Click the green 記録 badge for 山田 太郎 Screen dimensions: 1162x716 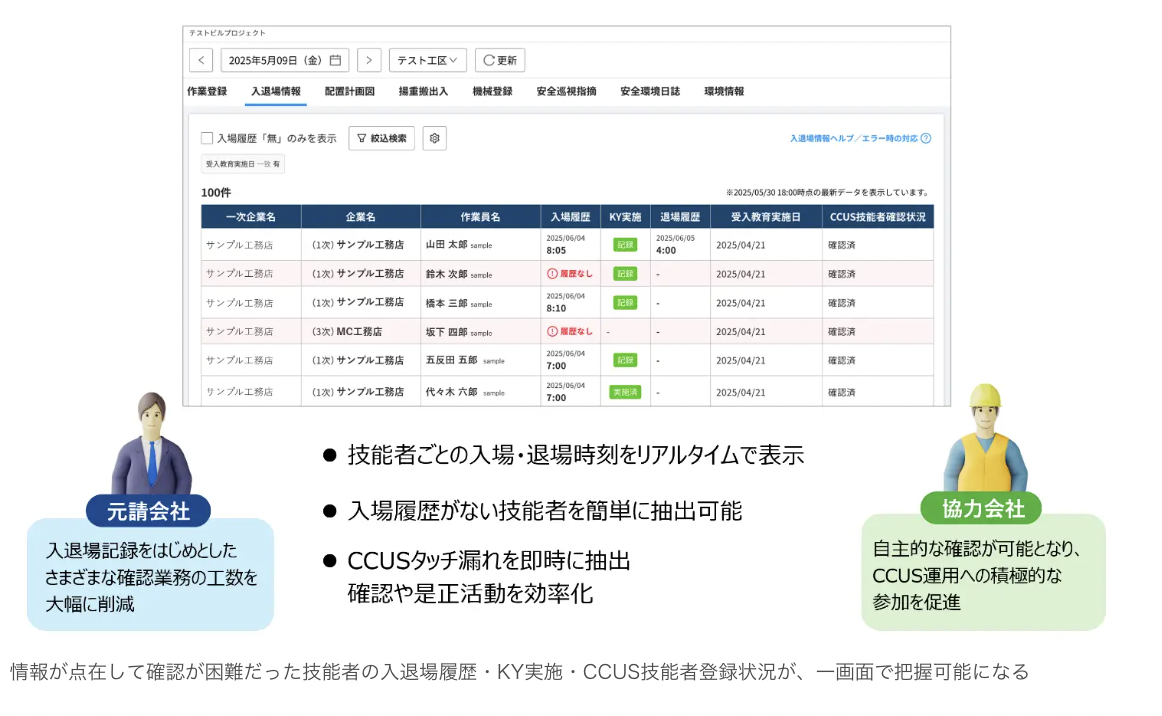tap(625, 245)
